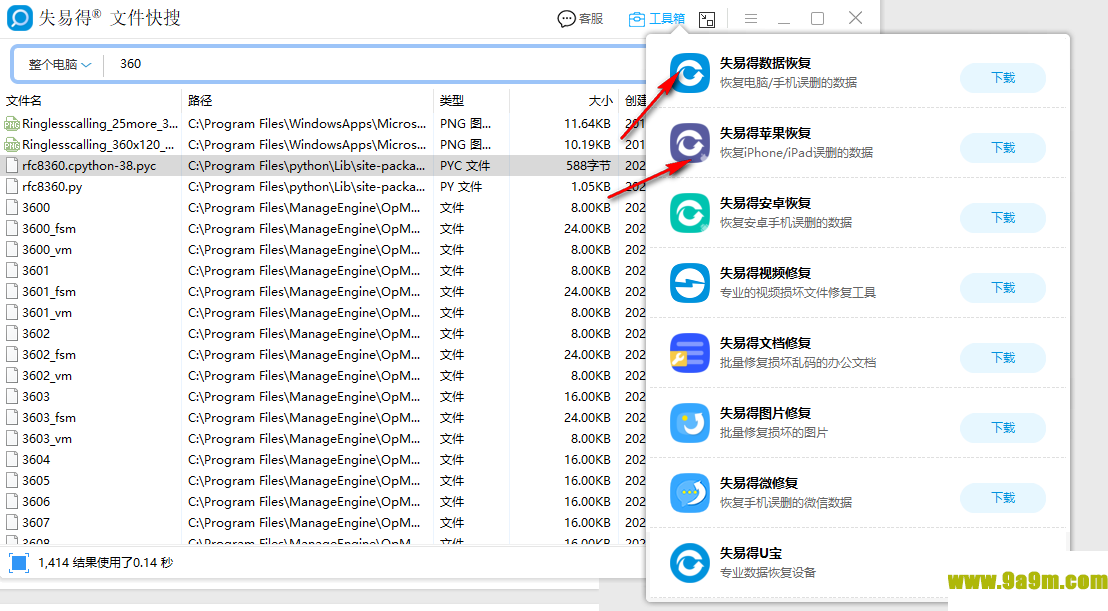Click the file icon of 3600_fsm
Image resolution: width=1108 pixels, height=611 pixels.
[11, 229]
